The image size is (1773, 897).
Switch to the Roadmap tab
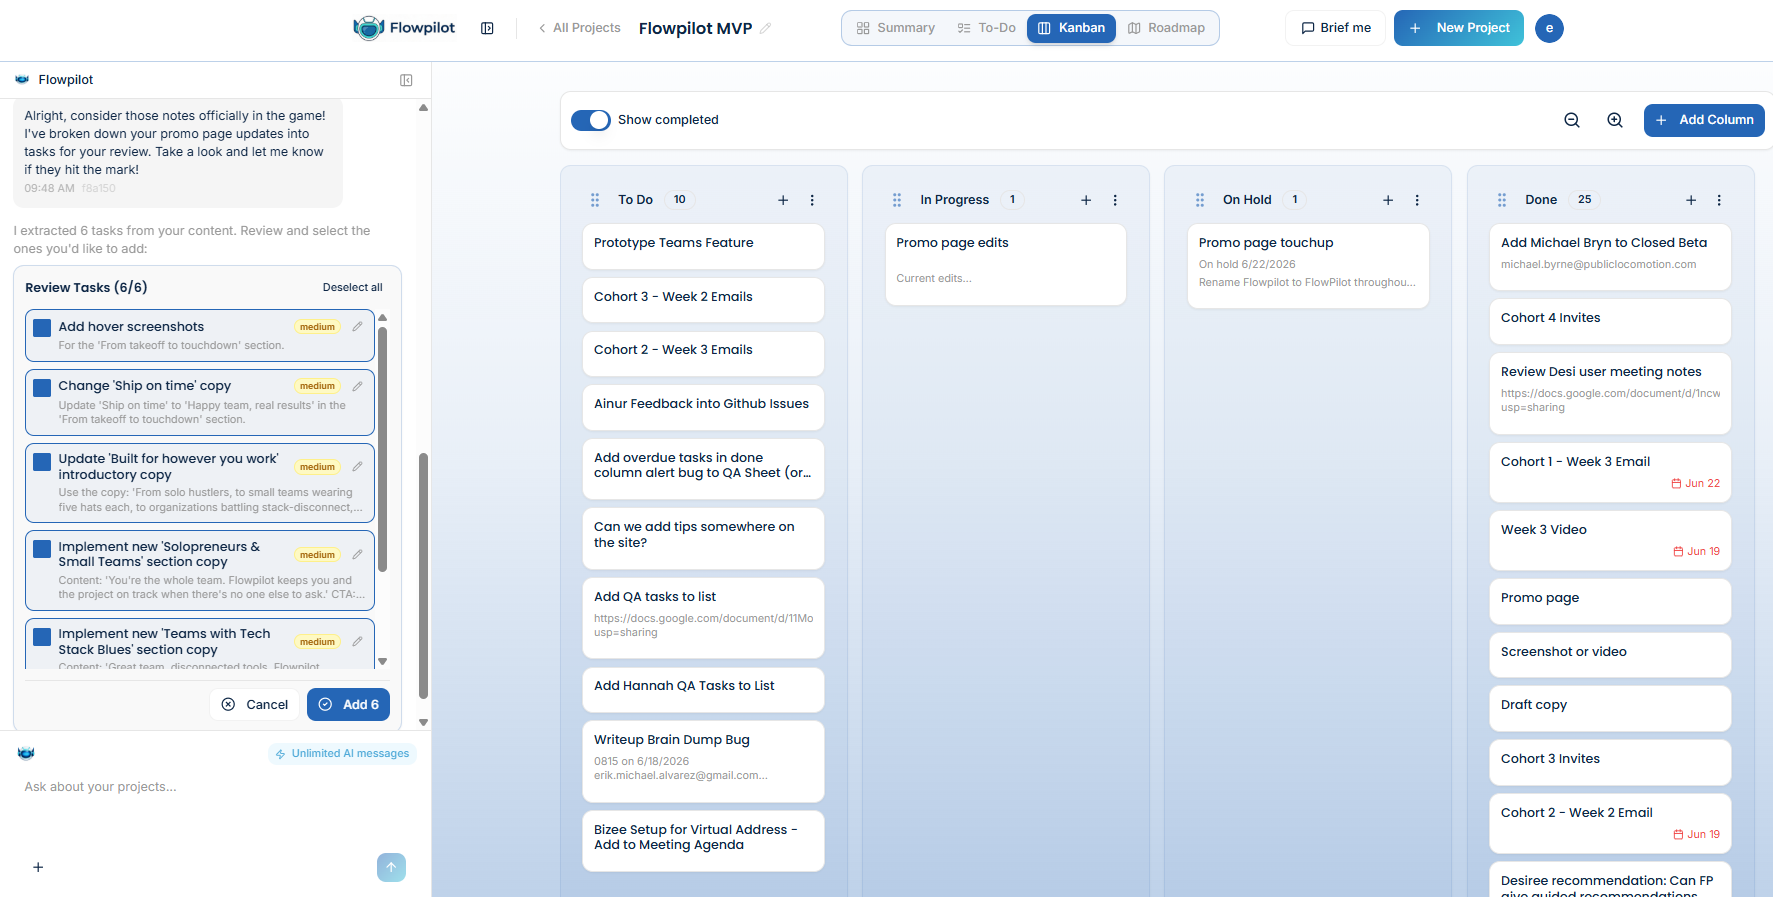[x=1166, y=28]
